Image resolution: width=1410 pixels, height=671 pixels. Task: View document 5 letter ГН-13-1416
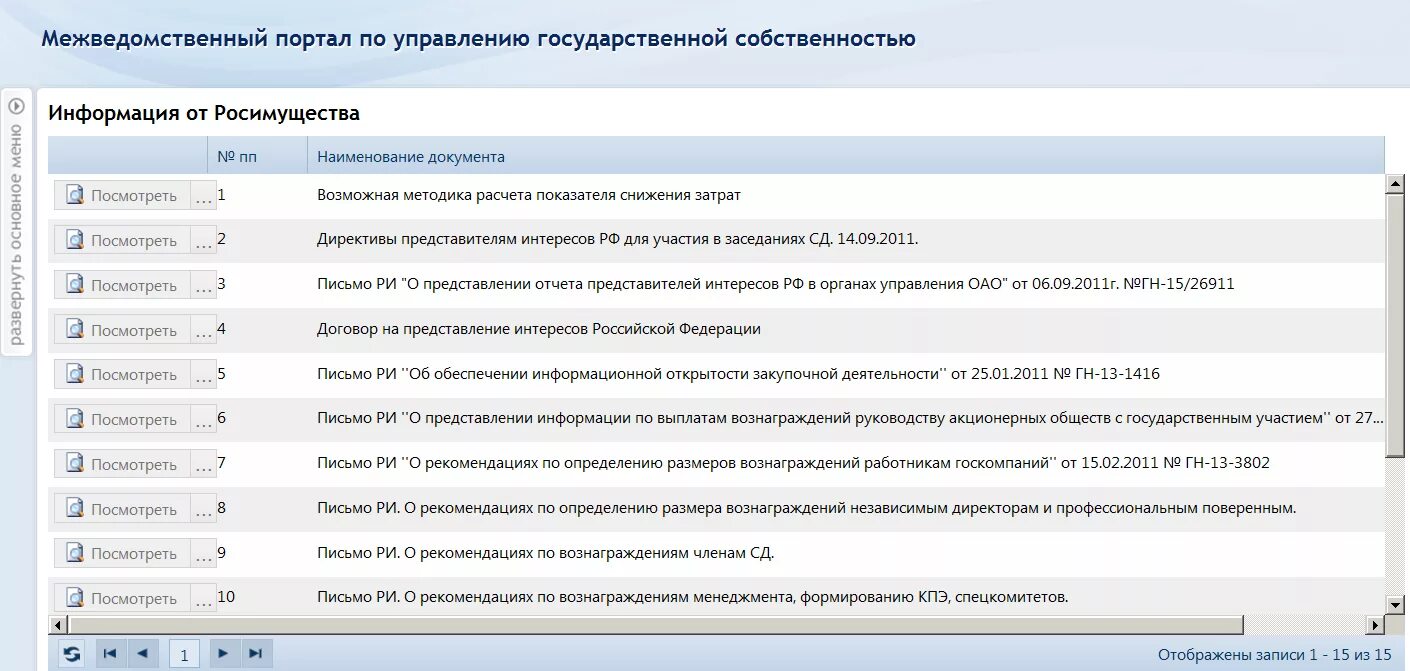[x=121, y=375]
